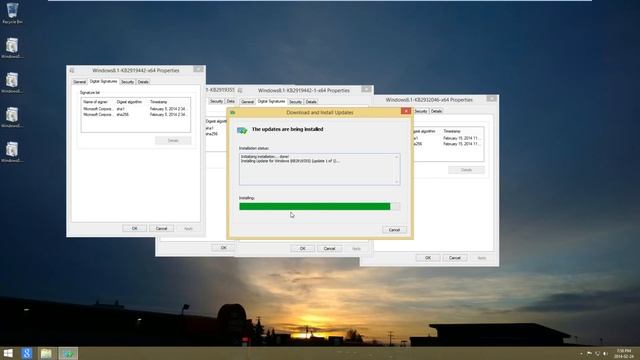Click the Action Center flag tray icon
Image resolution: width=640 pixels, height=360 pixels.
coord(589,353)
